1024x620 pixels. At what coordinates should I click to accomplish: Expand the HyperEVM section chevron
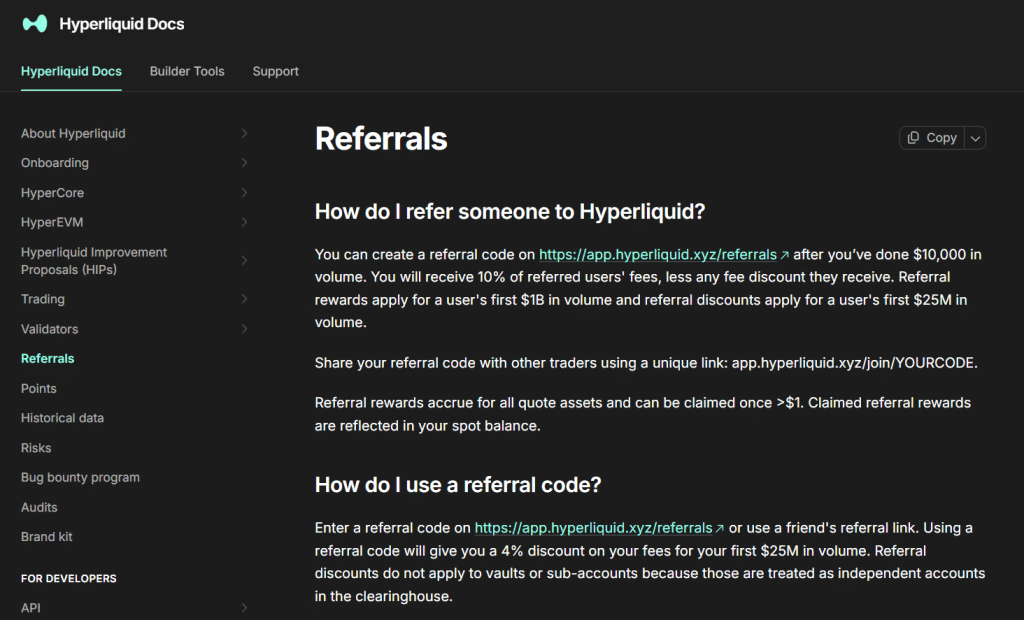244,222
